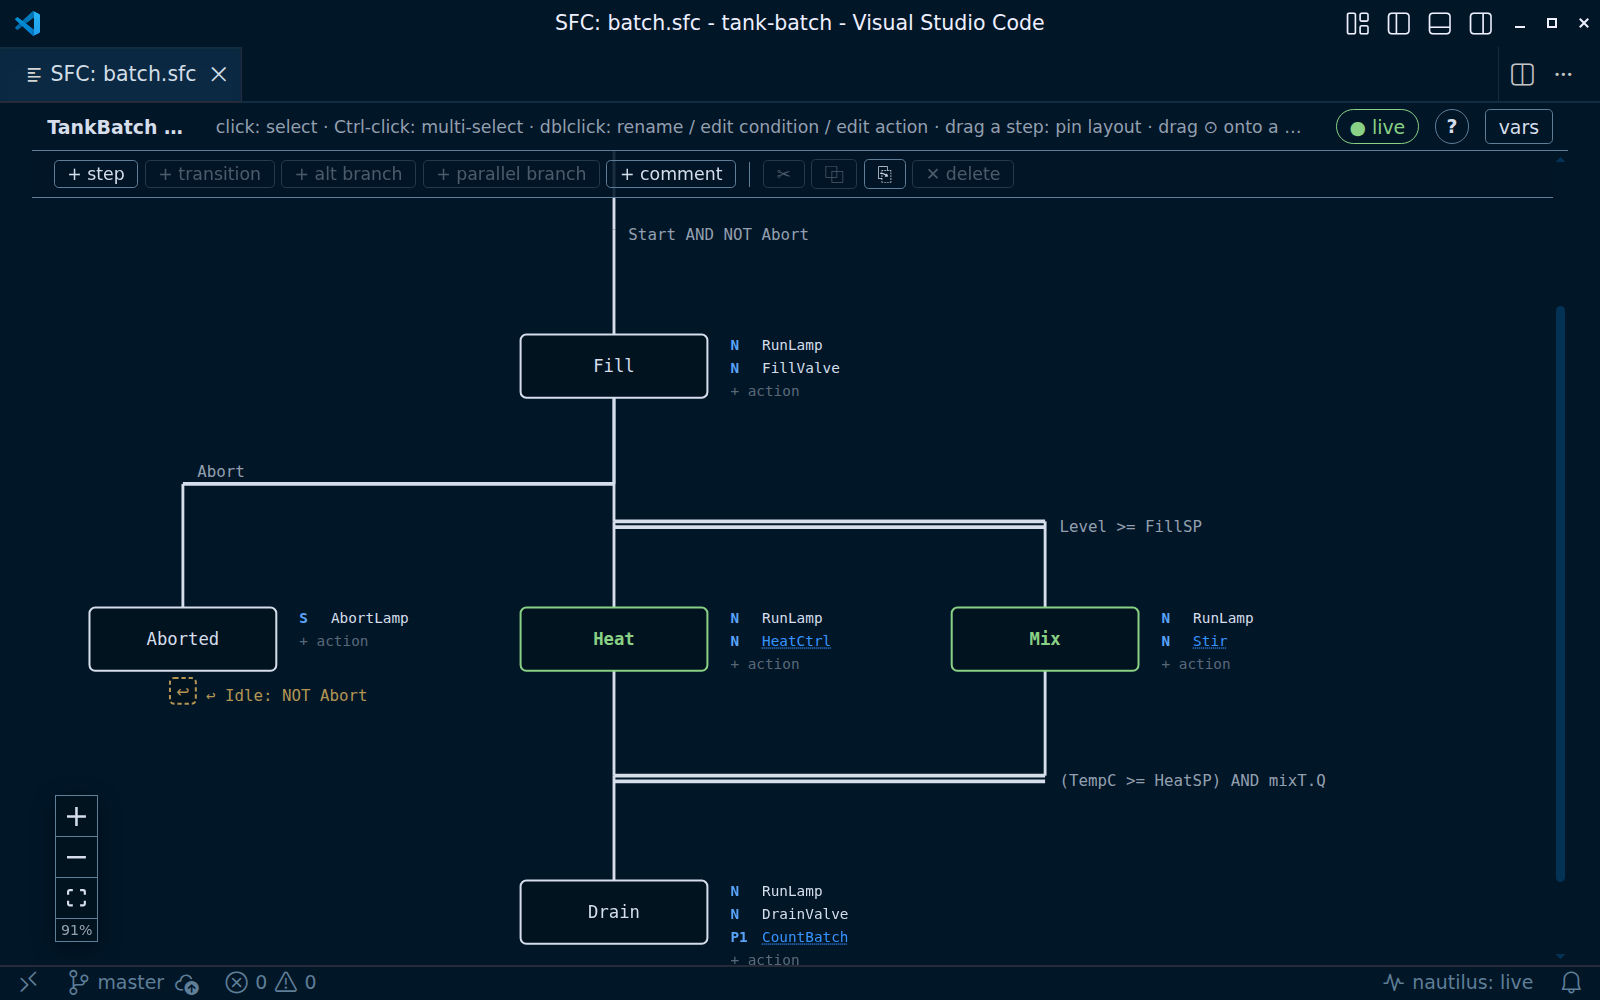Viewport: 1600px width, 1000px height.
Task: Split the editor right
Action: 1523,74
